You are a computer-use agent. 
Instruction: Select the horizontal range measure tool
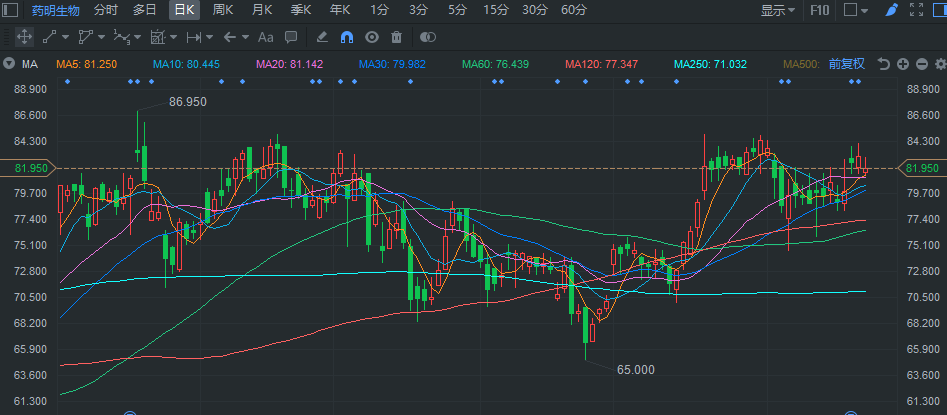pos(194,37)
